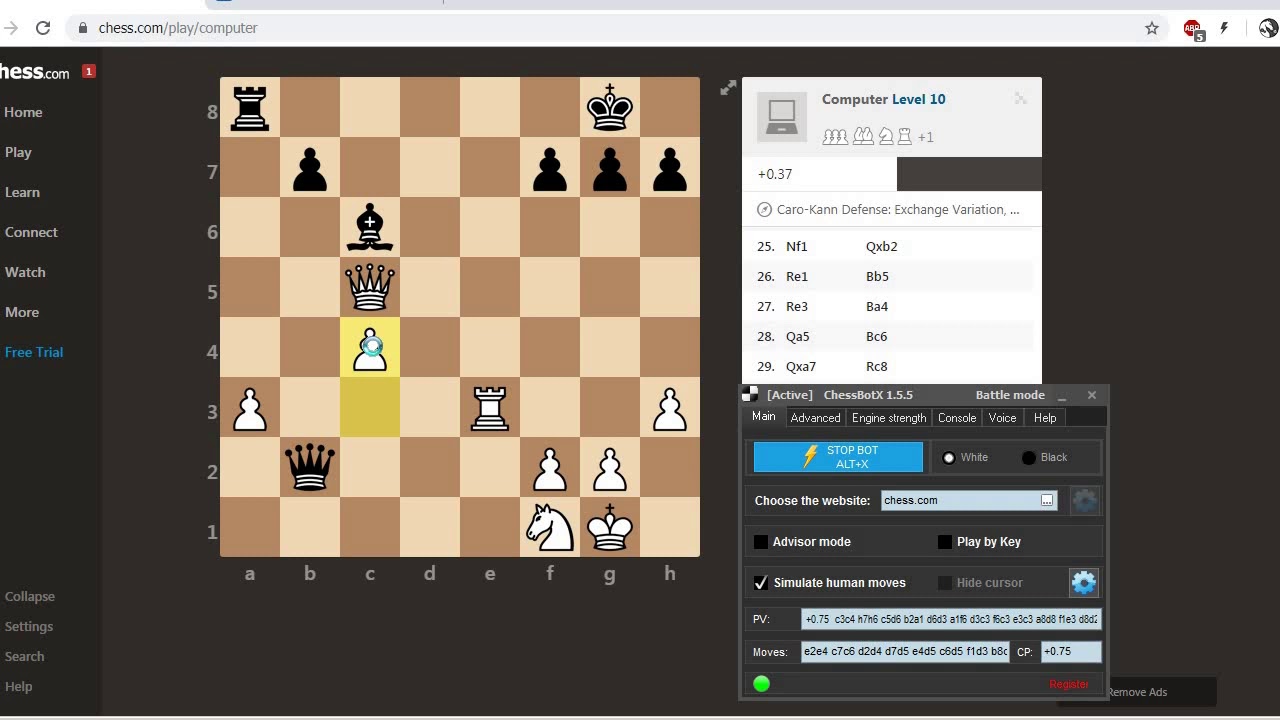The image size is (1280, 720).
Task: Click the red Register link
Action: [x=1068, y=684]
